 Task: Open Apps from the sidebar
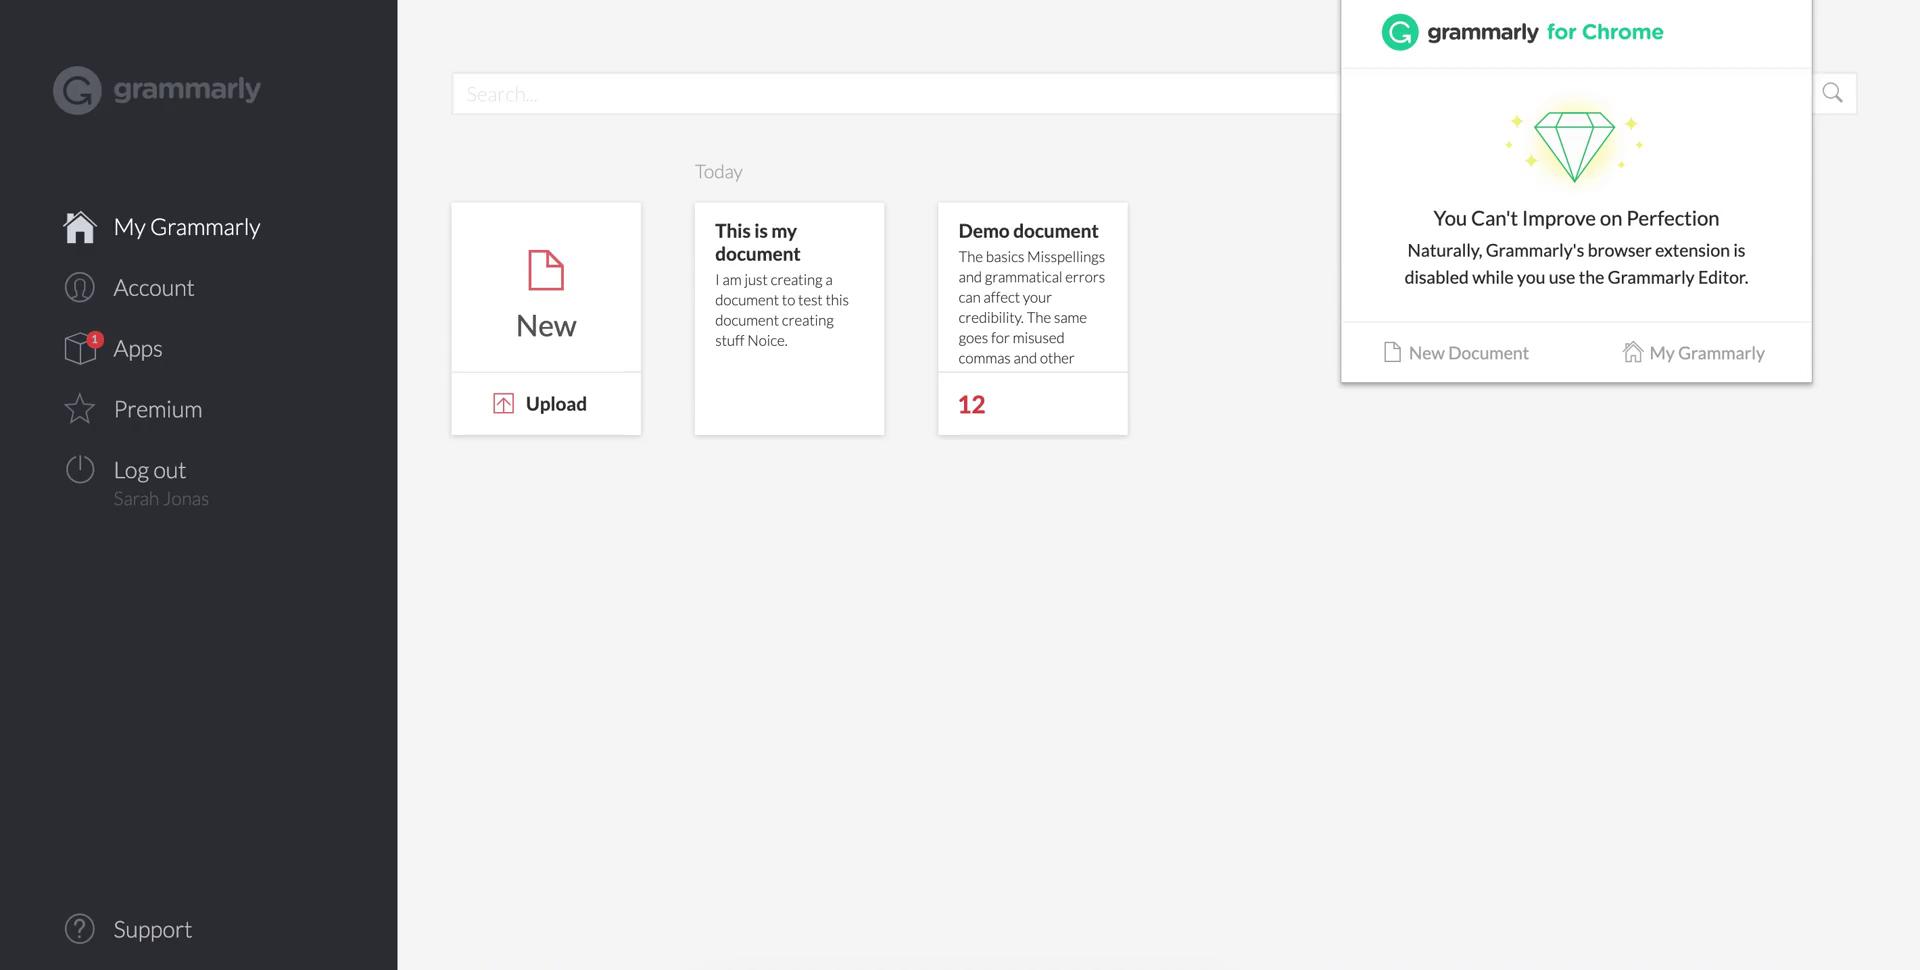click(137, 349)
